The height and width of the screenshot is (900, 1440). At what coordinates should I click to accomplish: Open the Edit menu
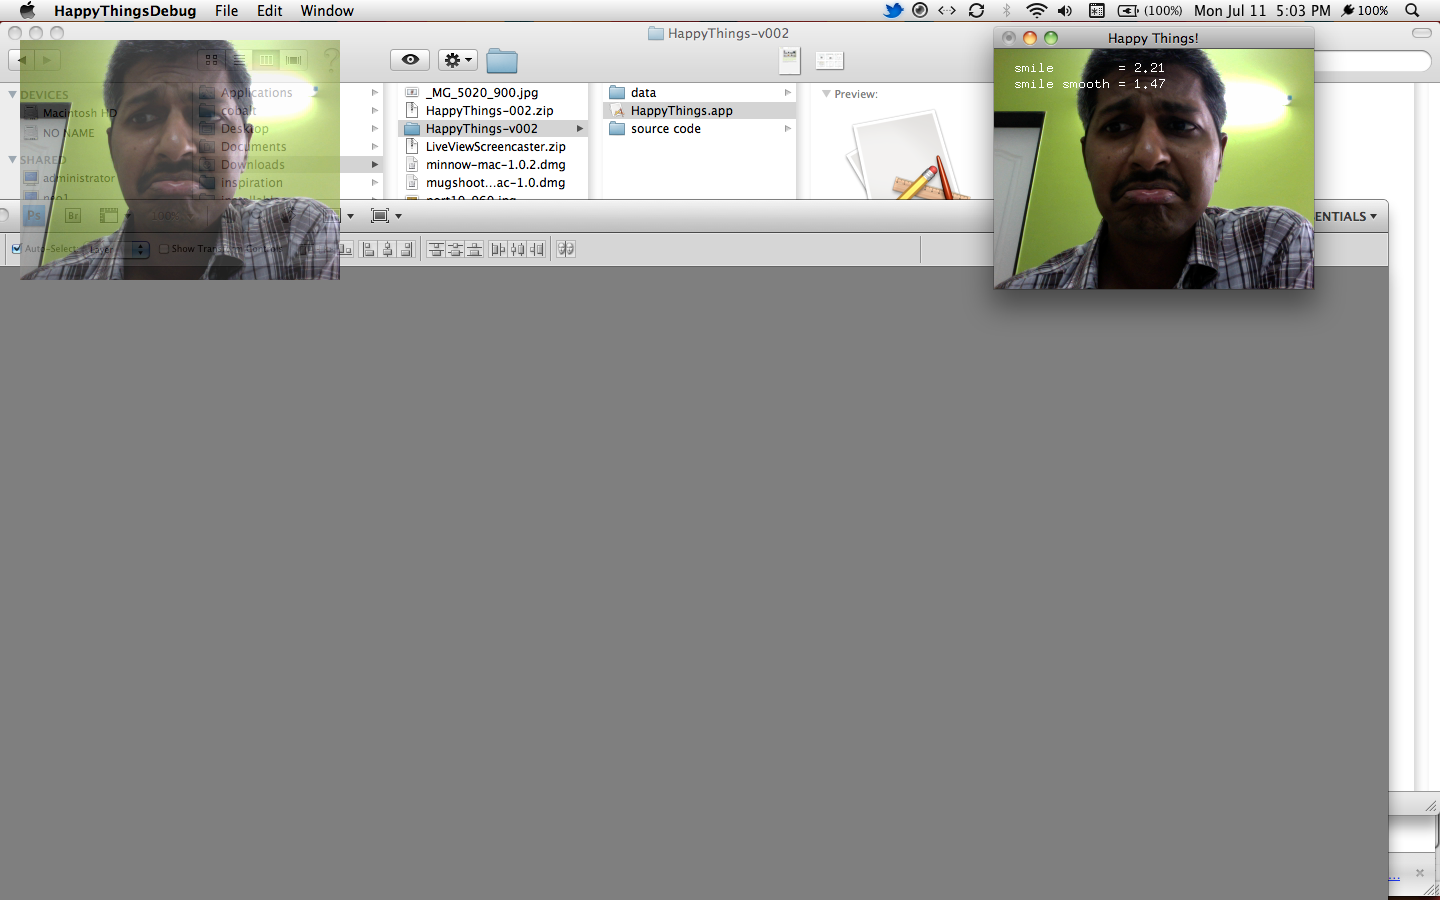269,11
